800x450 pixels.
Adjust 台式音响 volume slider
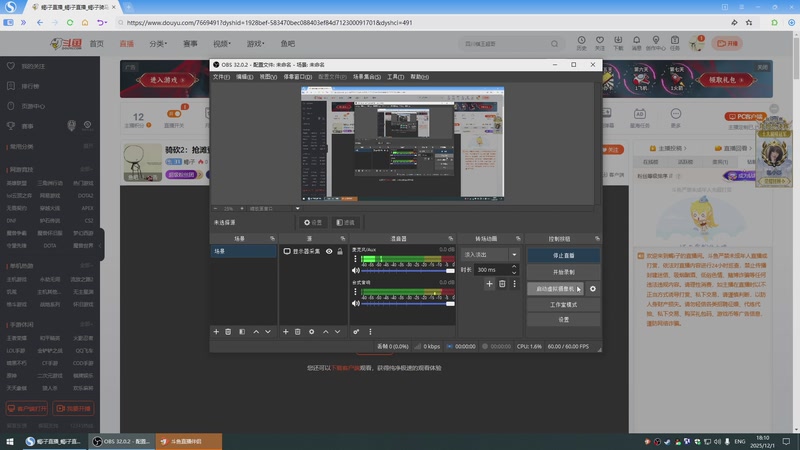[x=408, y=304]
